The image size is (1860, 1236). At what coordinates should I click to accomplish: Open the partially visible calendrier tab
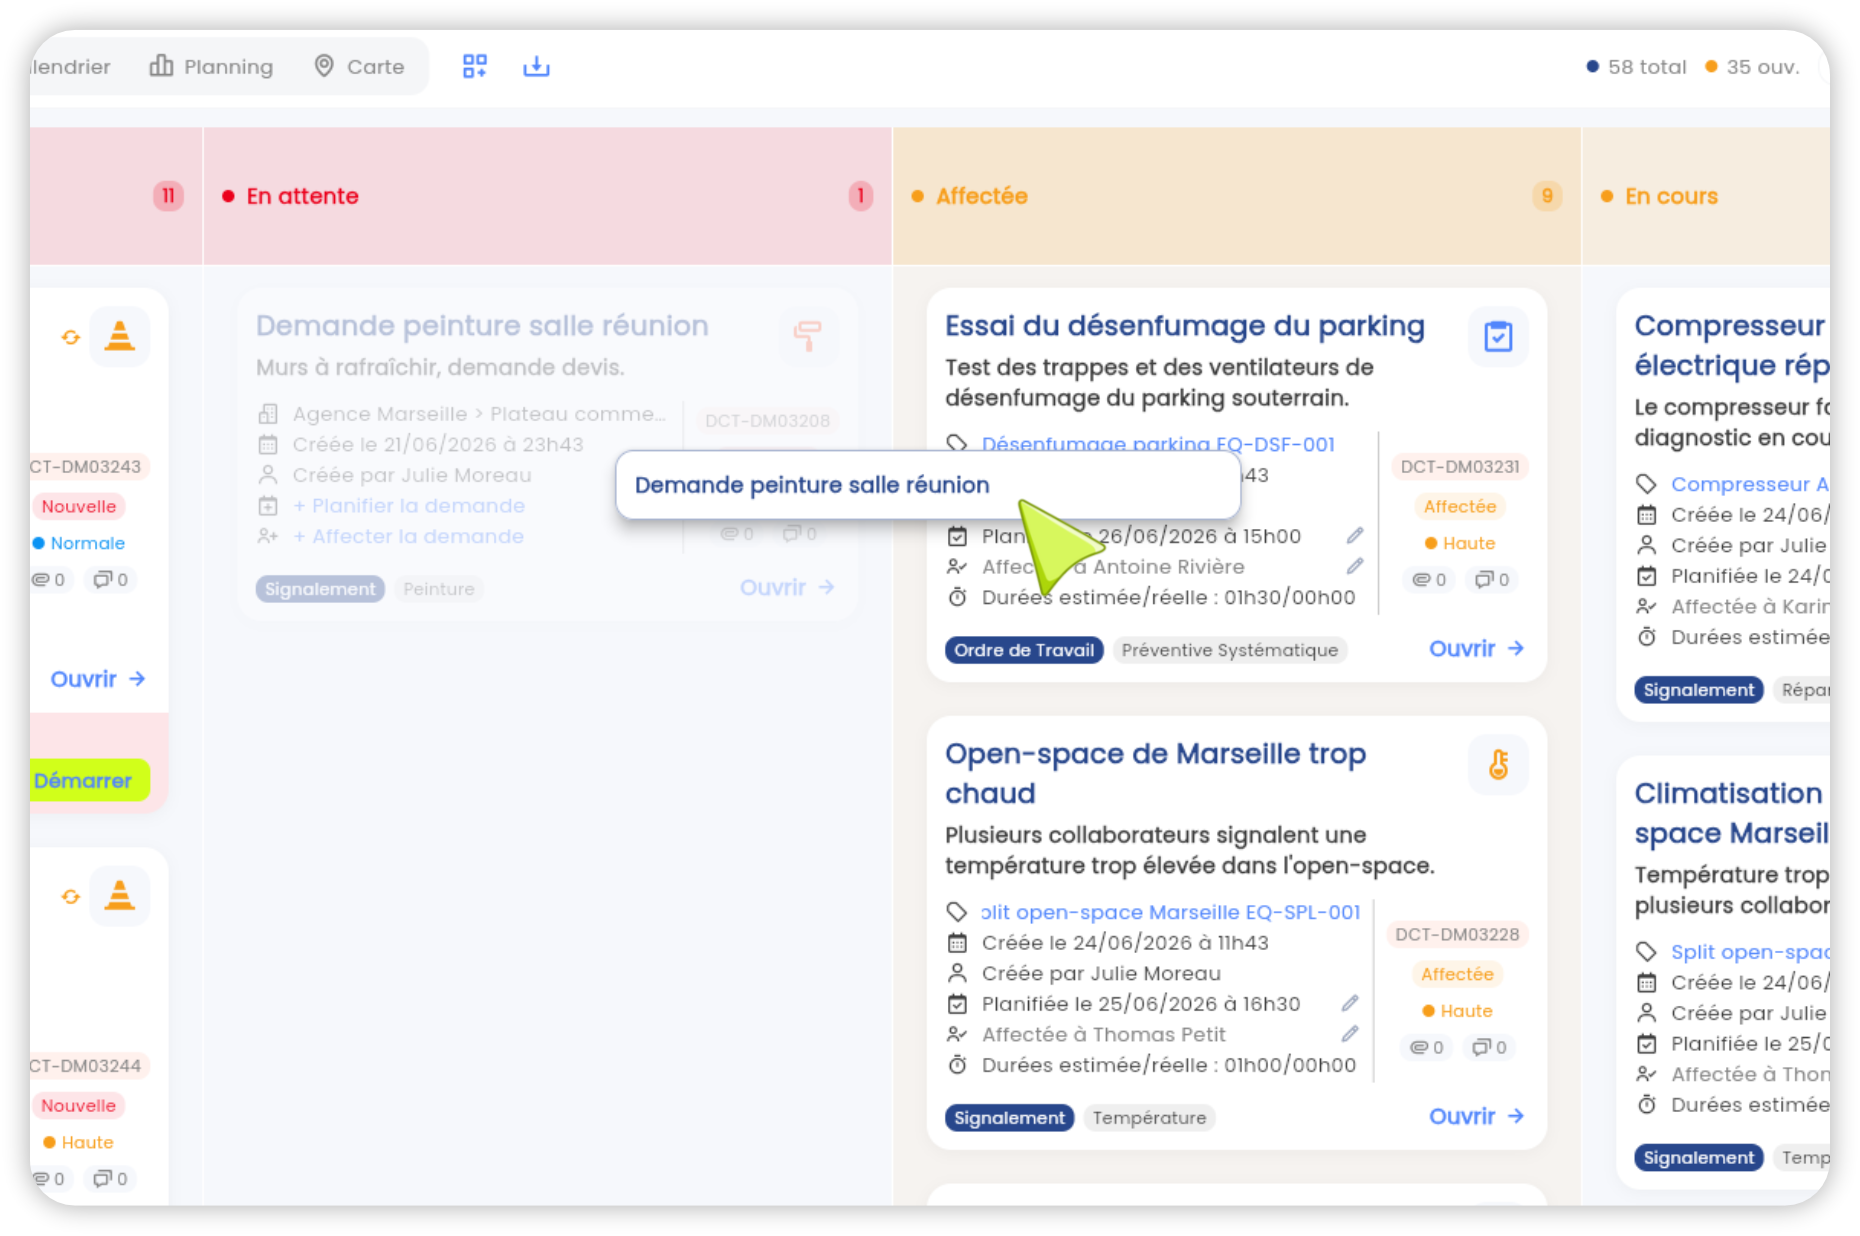[x=70, y=66]
